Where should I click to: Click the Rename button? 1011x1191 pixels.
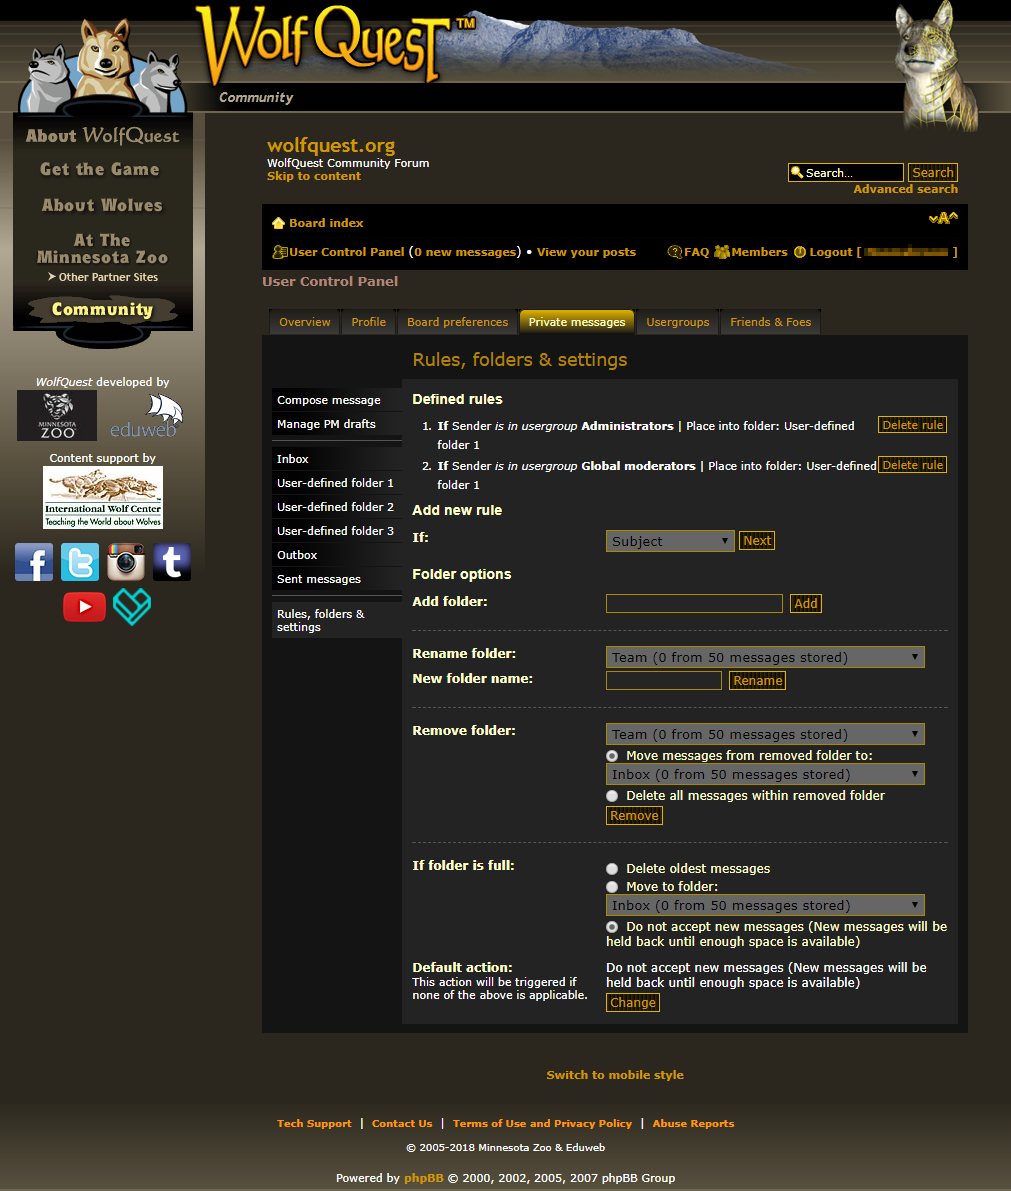point(757,681)
